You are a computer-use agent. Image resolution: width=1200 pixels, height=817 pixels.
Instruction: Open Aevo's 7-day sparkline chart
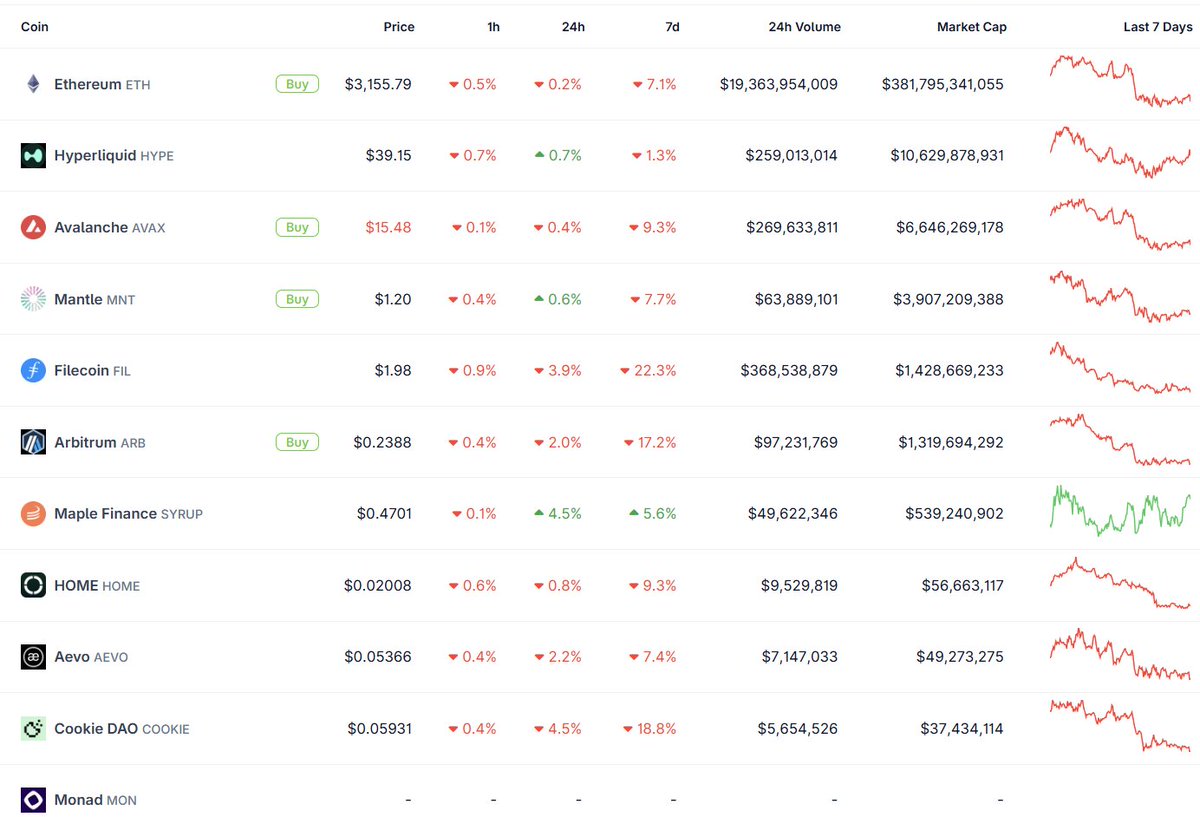coord(1120,654)
